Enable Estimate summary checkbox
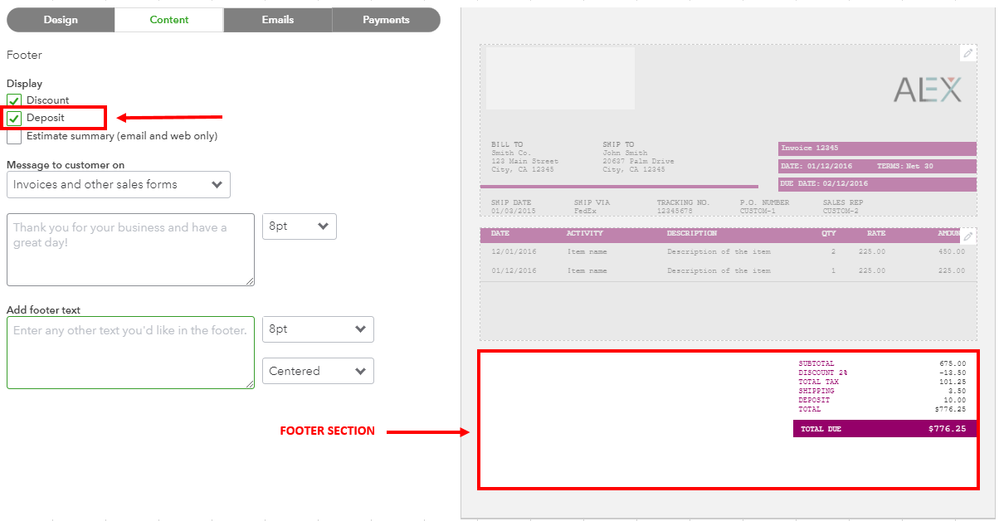 click(14, 136)
